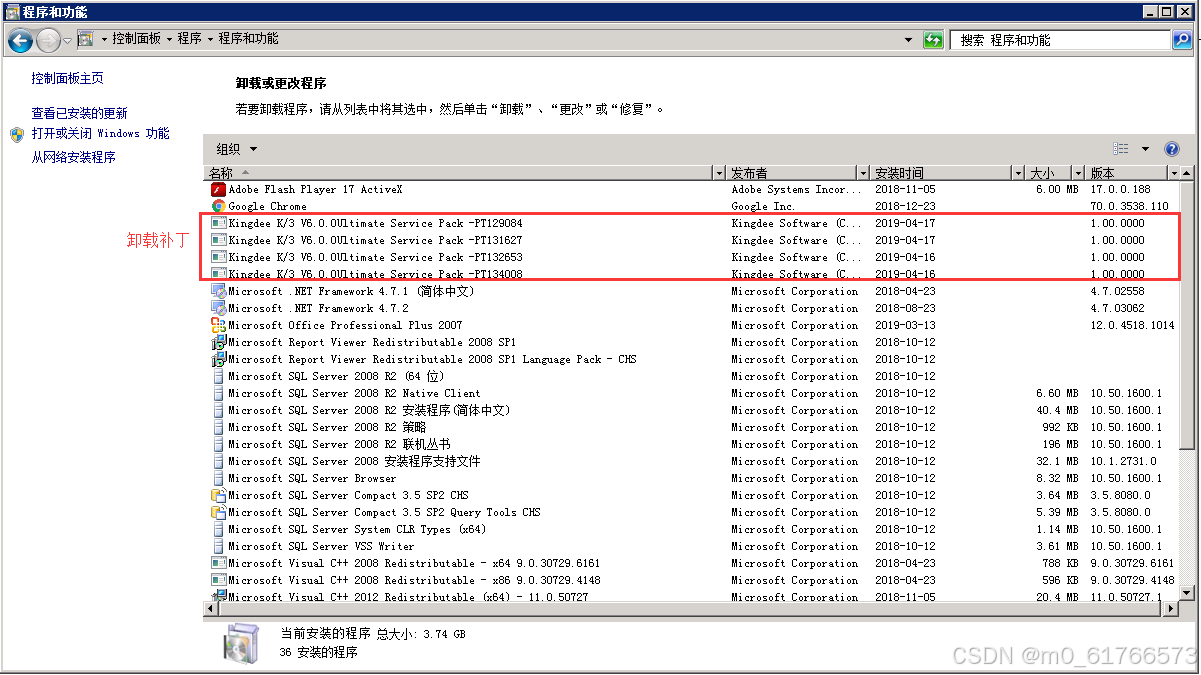Open the 控制面板主页 link
The width and height of the screenshot is (1201, 675).
point(67,78)
